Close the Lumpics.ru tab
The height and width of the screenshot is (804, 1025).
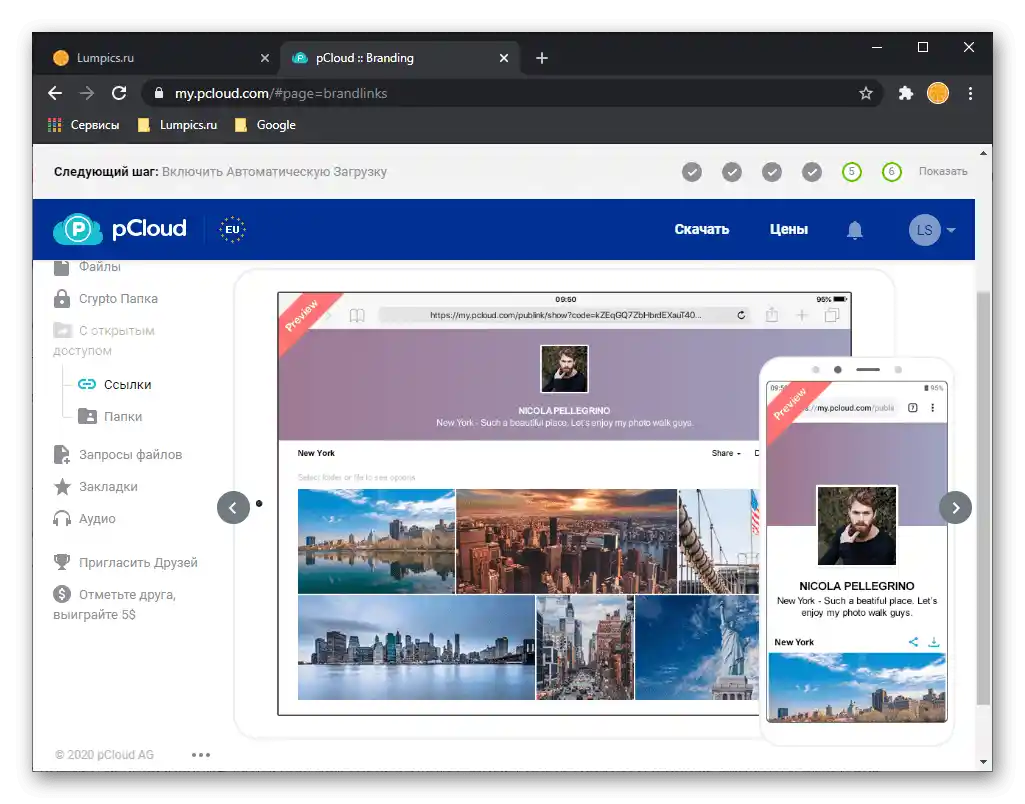point(265,58)
